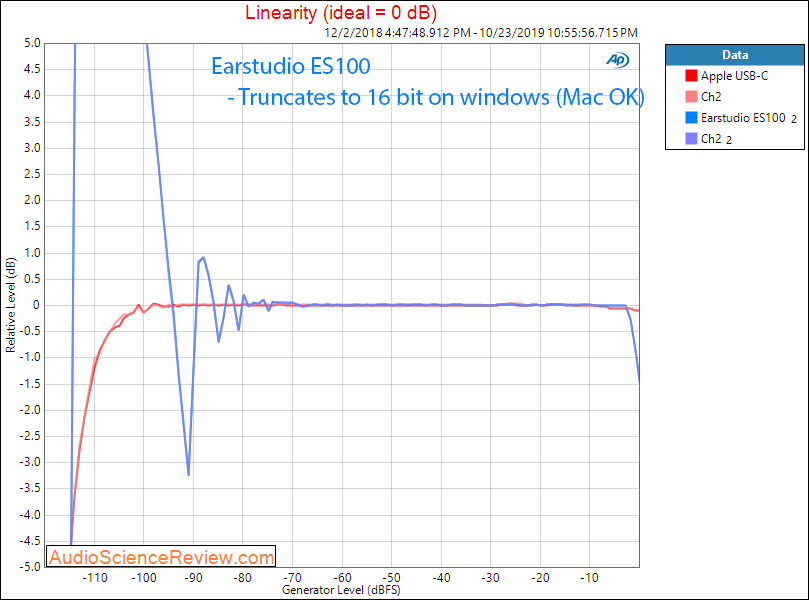Click the -110 tick on the horizontal axis
Viewport: 809px width, 600px height.
coord(95,578)
